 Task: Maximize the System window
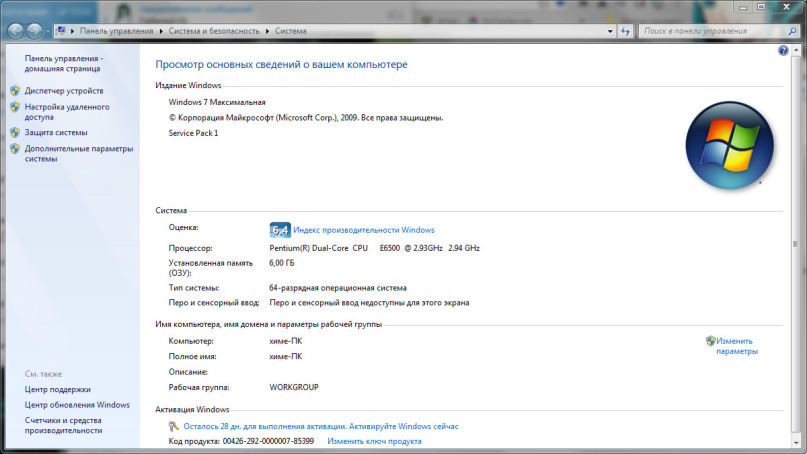(761, 7)
